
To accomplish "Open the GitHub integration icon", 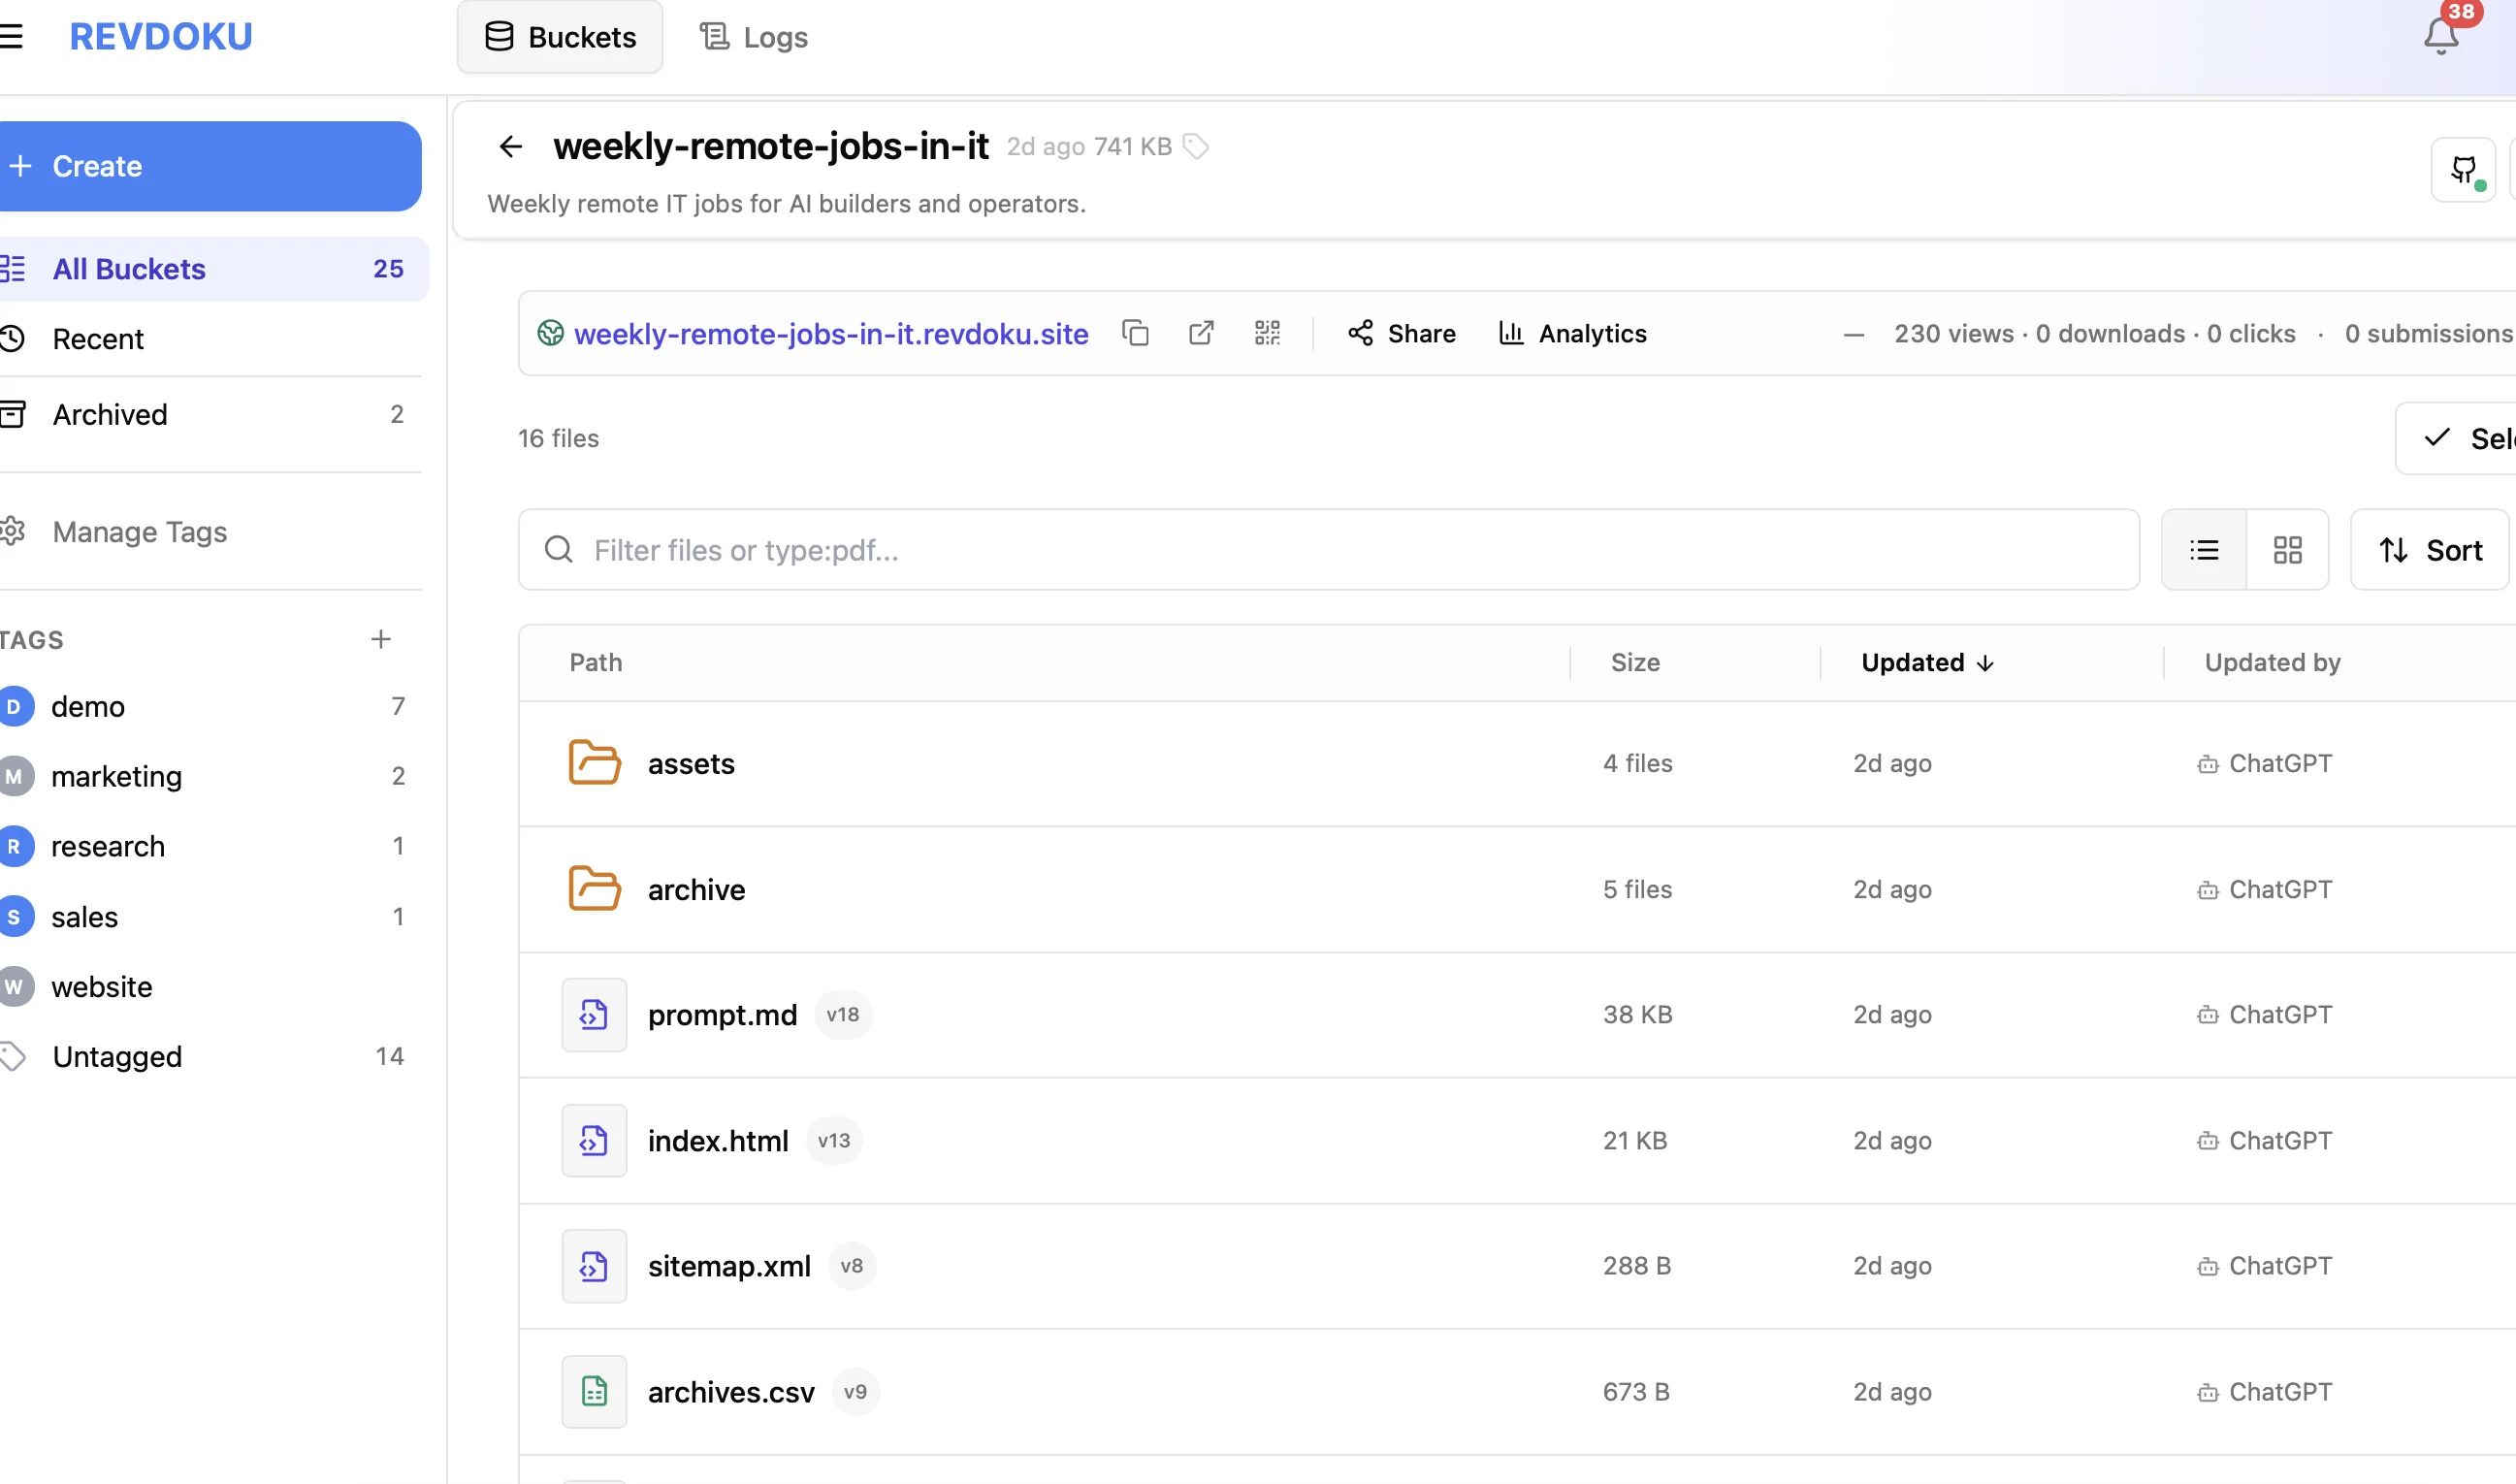I will [2463, 170].
